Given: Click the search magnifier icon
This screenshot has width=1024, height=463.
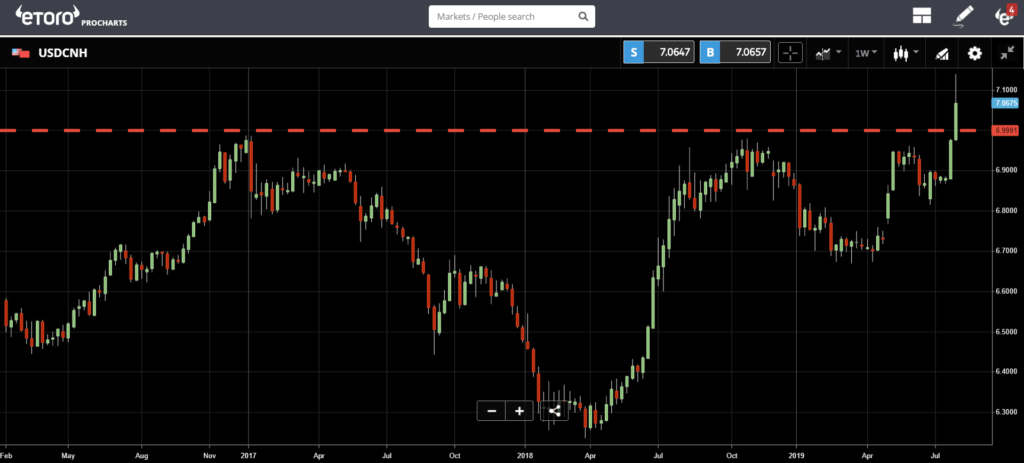Looking at the screenshot, I should point(583,16).
